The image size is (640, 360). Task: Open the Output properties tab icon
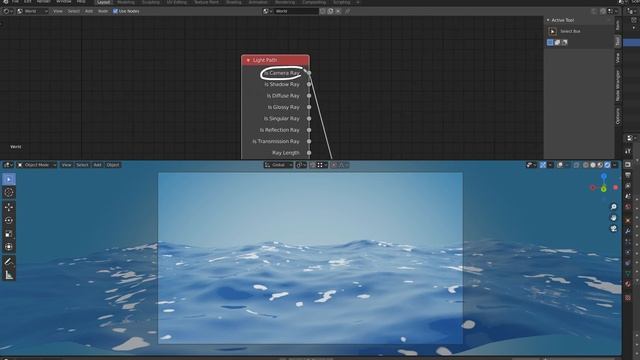pos(628,175)
